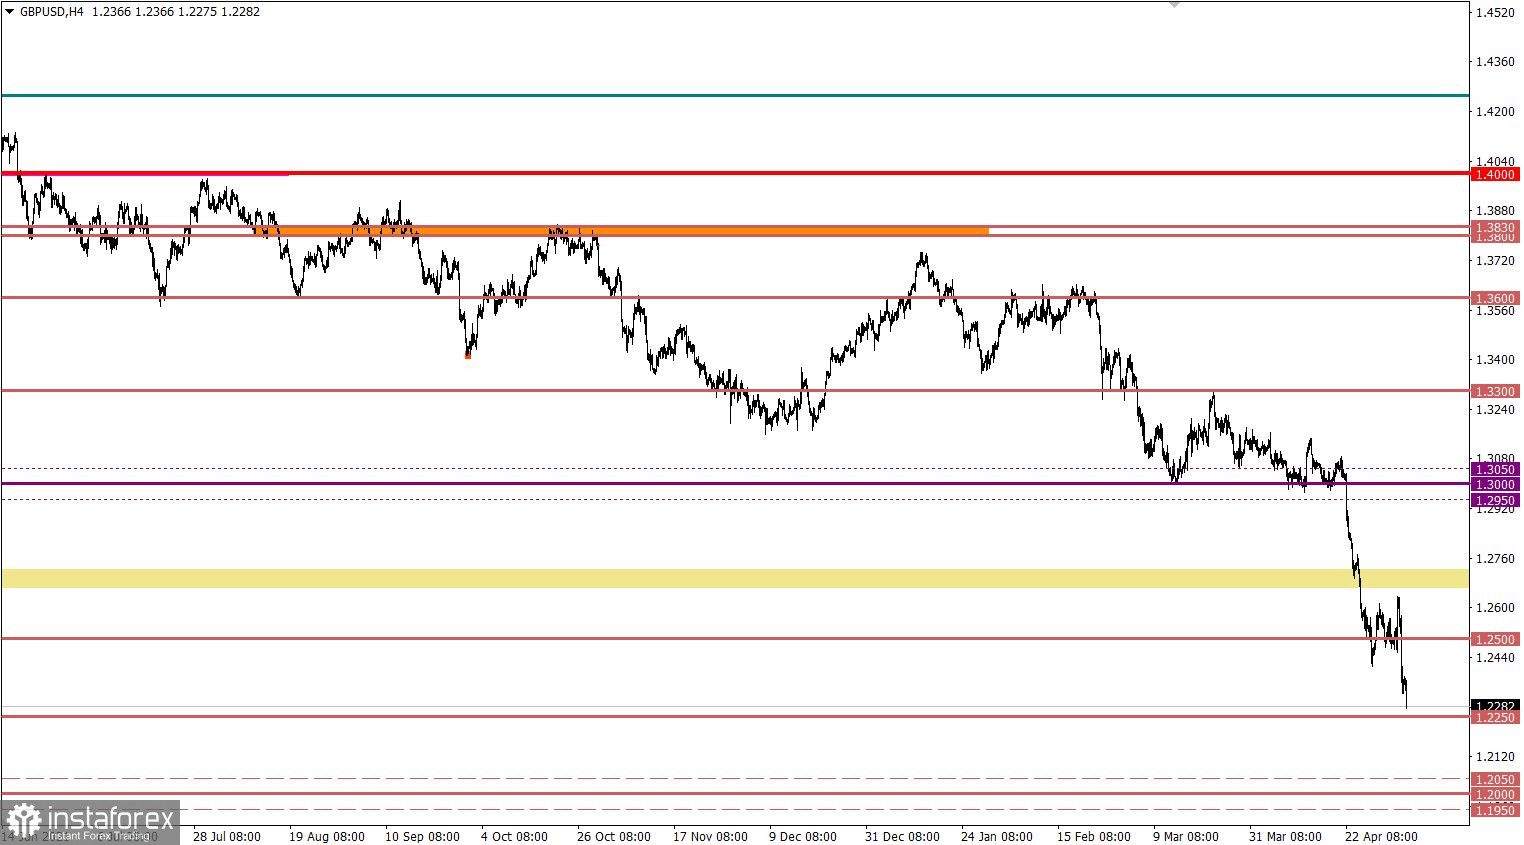The image size is (1524, 845).
Task: Click the black current price tag 1.2282
Action: 1495,706
